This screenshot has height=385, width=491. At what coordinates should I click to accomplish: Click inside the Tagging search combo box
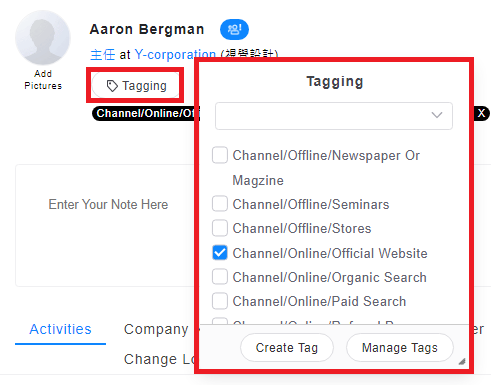[x=334, y=116]
